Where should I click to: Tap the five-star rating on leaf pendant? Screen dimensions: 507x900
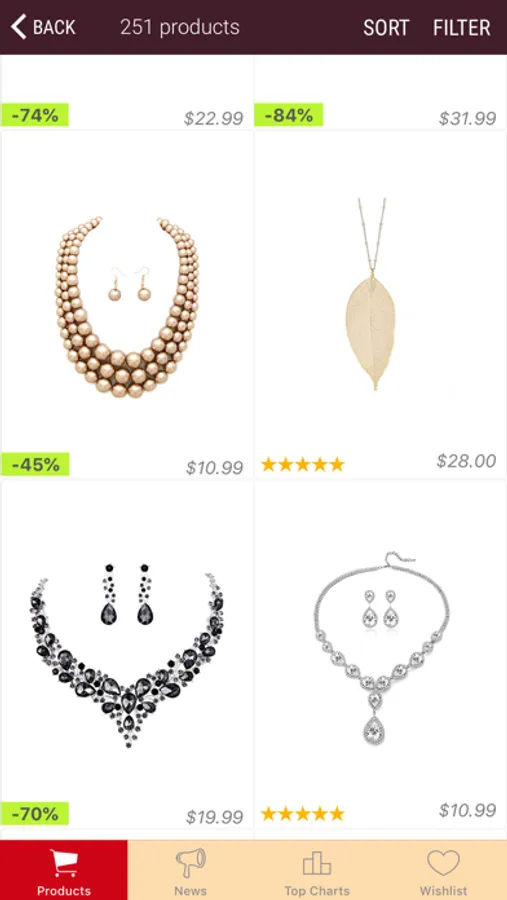[x=303, y=464]
